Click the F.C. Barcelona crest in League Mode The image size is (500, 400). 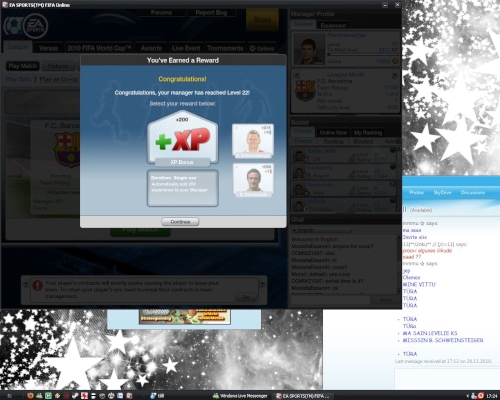[x=305, y=91]
